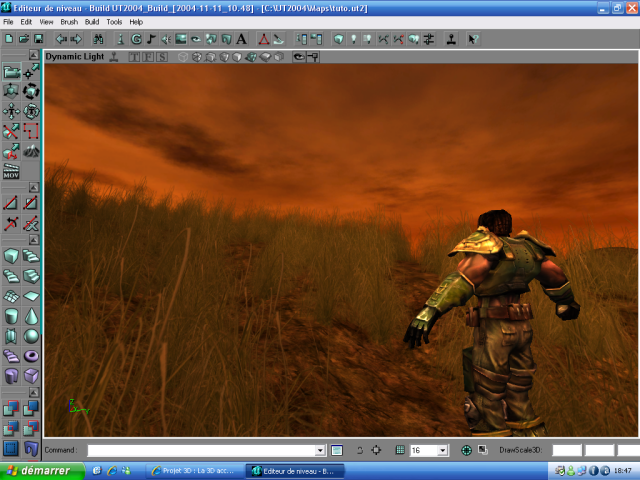Open the Command history dropdown
Viewport: 640px width, 480px height.
[x=320, y=451]
